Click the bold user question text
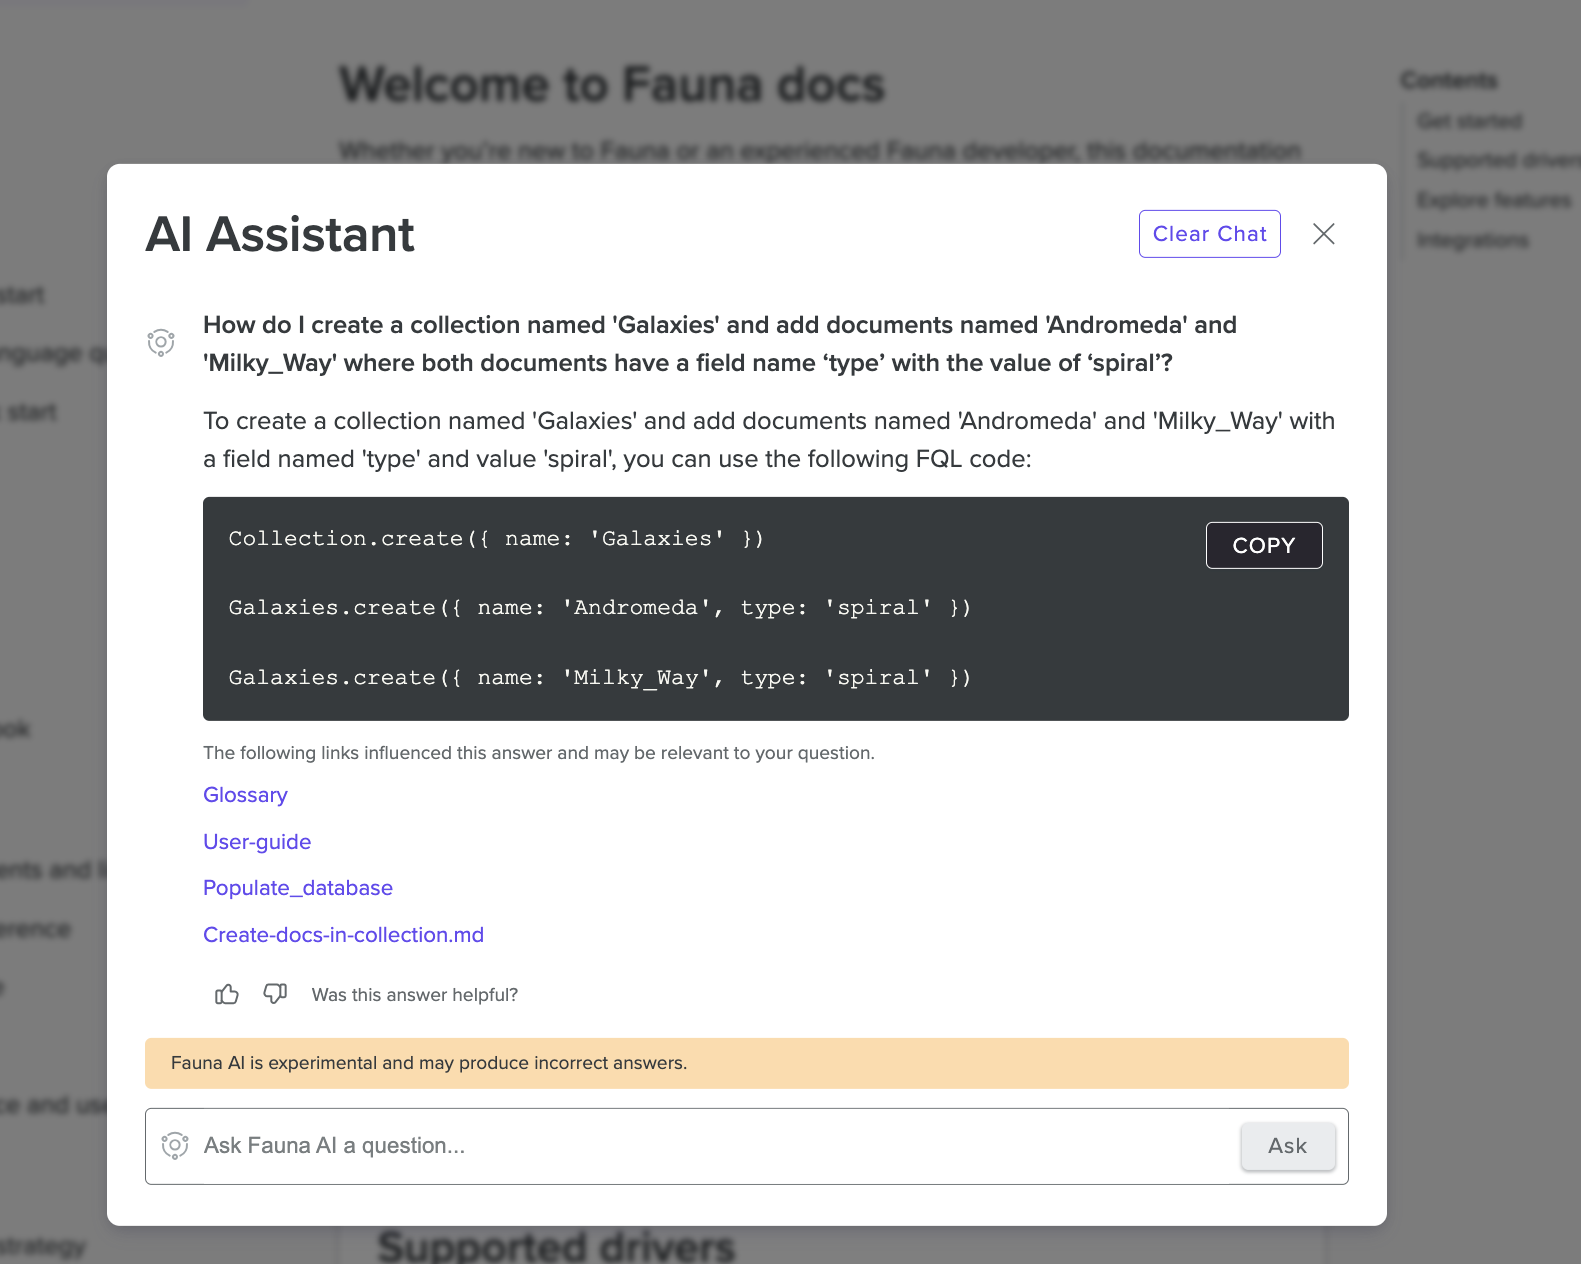The width and height of the screenshot is (1581, 1264). click(720, 344)
